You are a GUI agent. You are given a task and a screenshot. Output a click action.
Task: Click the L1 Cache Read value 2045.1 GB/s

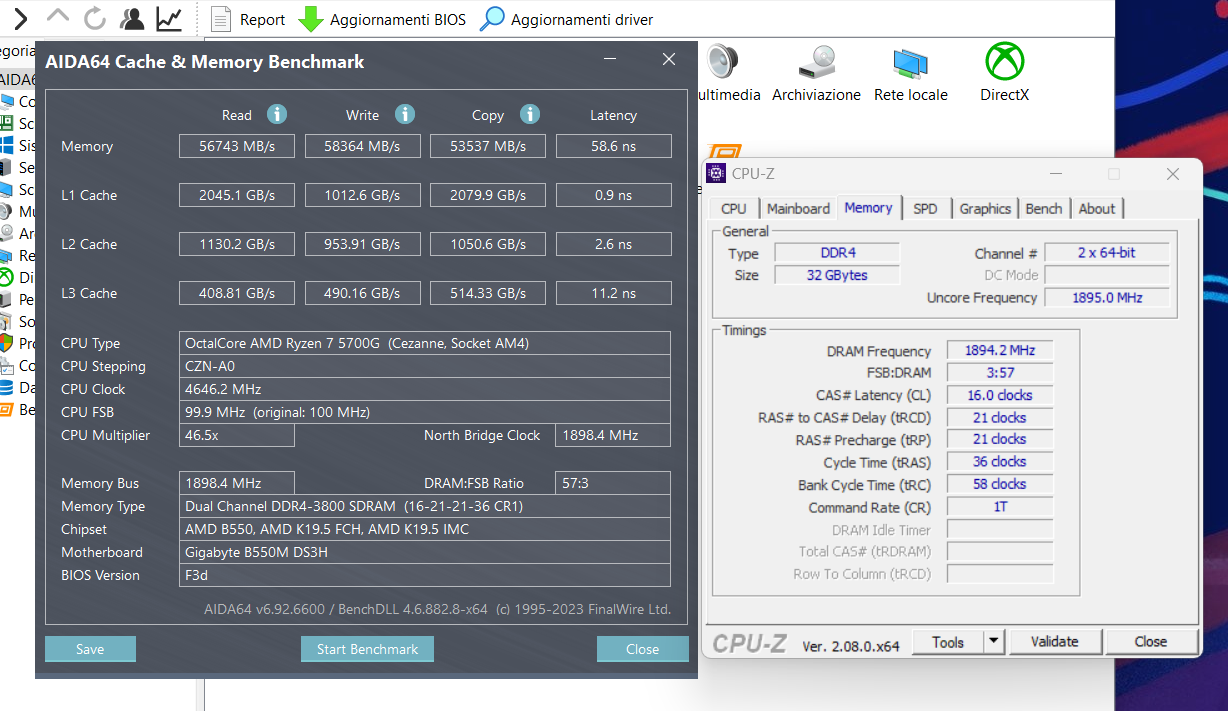[237, 195]
